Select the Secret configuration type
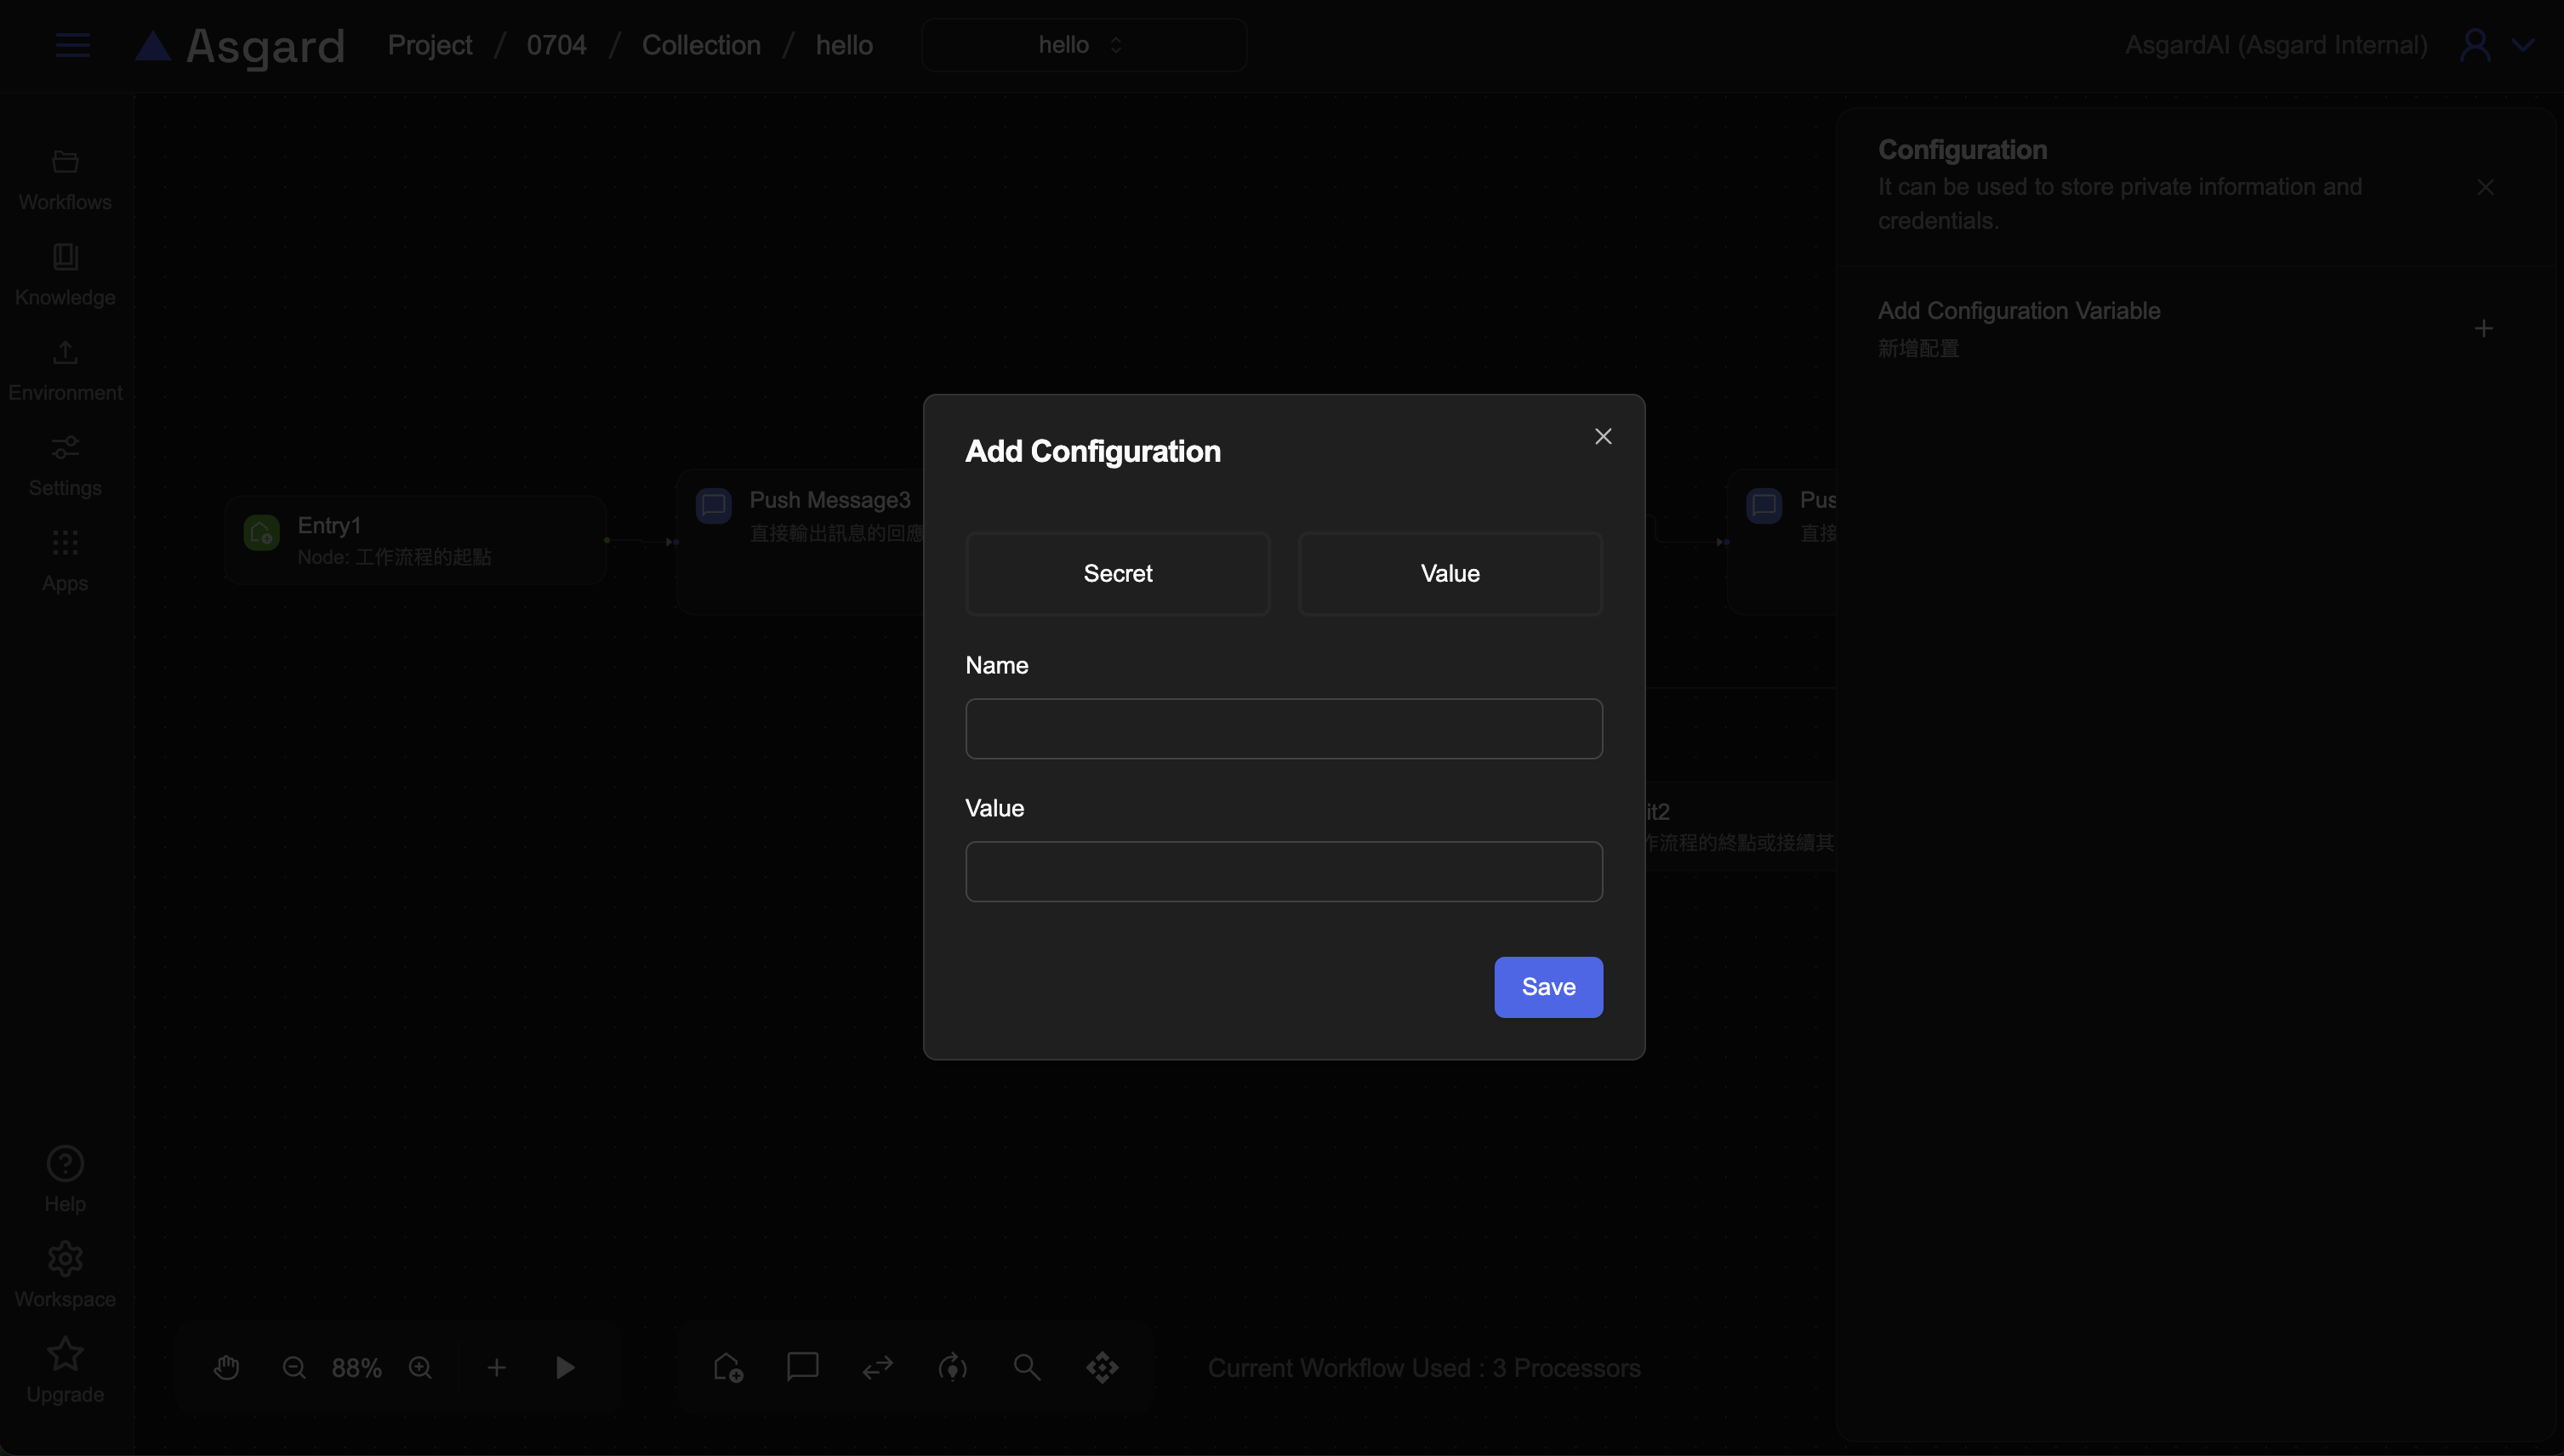 [1117, 573]
